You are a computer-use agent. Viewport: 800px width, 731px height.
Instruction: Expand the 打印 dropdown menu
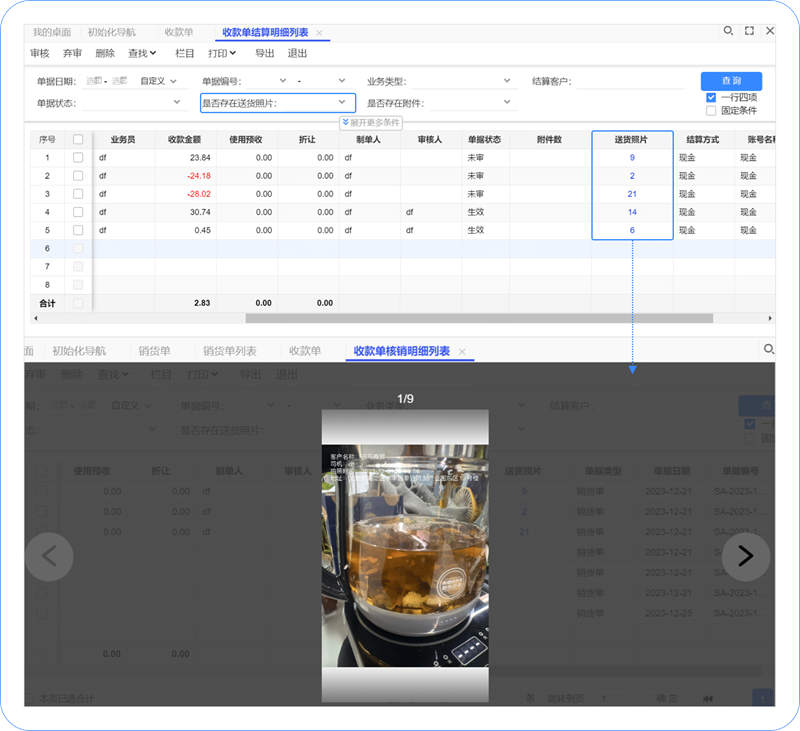[x=222, y=53]
